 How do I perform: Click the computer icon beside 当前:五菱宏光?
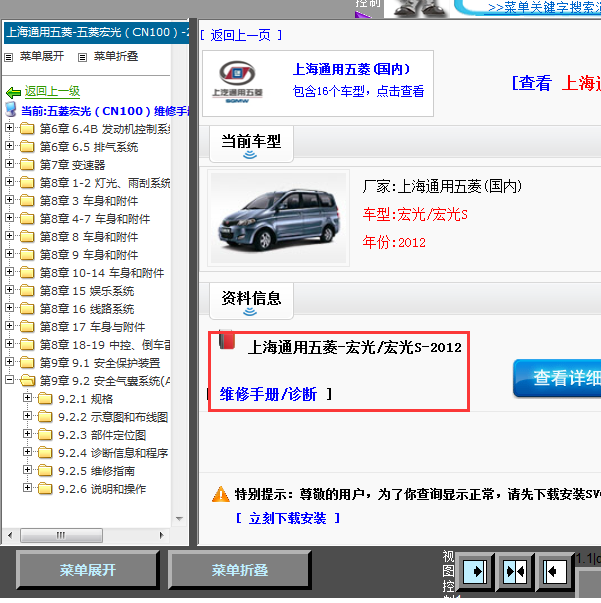[11, 110]
